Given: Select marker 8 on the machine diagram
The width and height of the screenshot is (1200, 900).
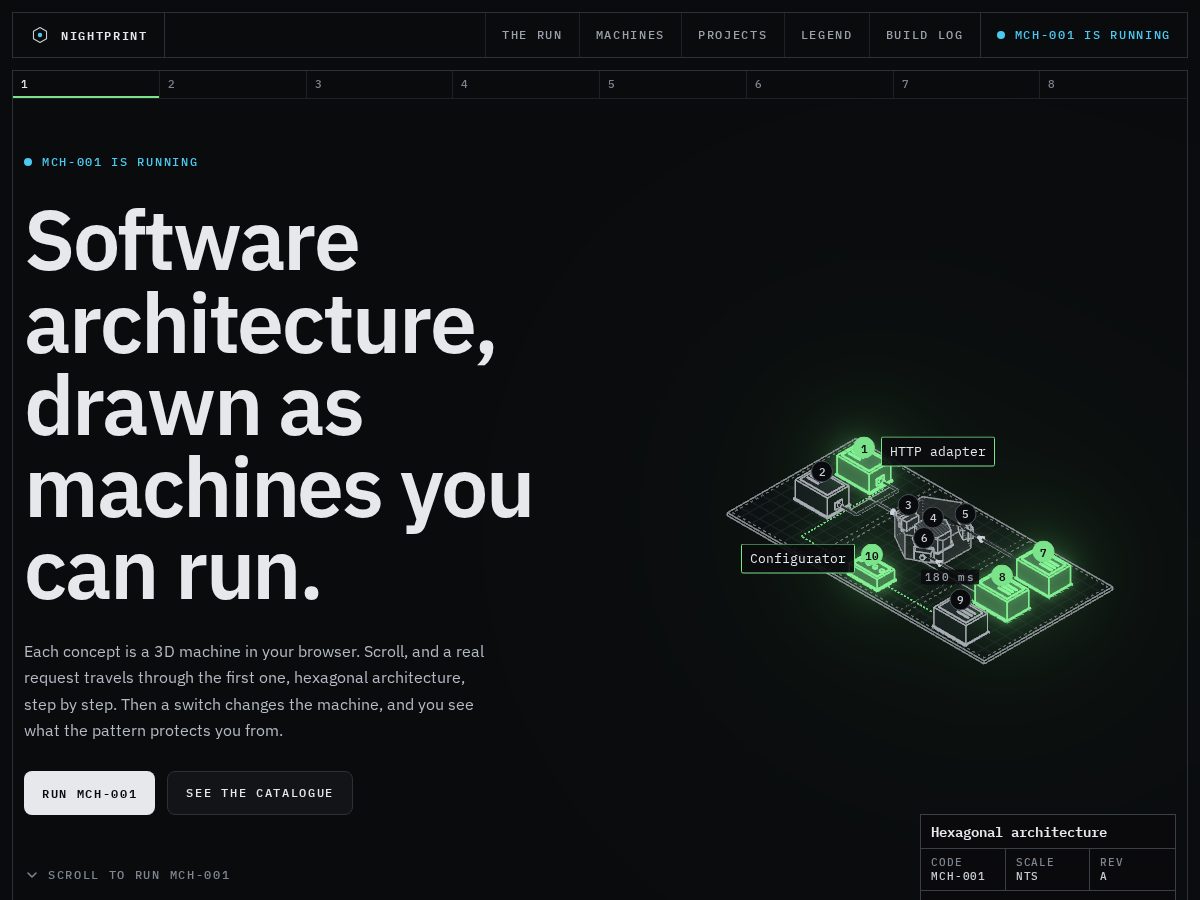Looking at the screenshot, I should pyautogui.click(x=1002, y=577).
